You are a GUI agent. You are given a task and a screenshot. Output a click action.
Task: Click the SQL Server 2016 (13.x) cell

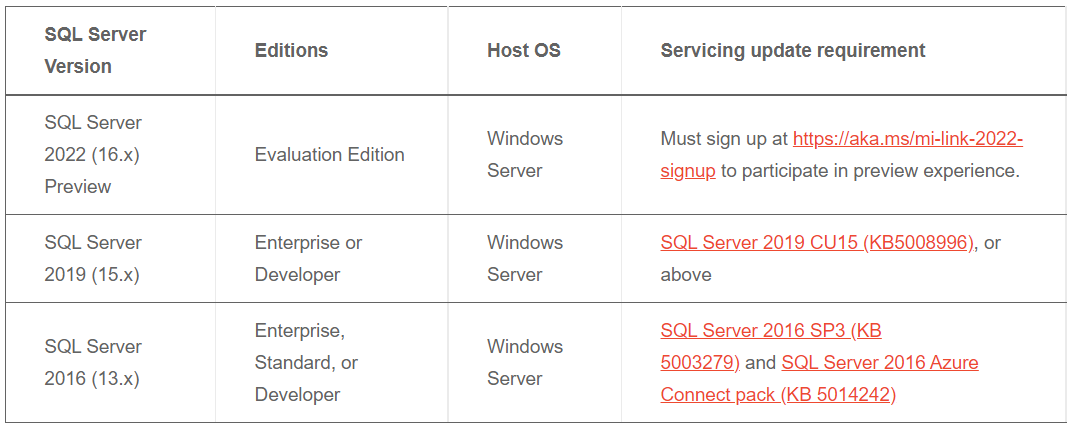[93, 363]
